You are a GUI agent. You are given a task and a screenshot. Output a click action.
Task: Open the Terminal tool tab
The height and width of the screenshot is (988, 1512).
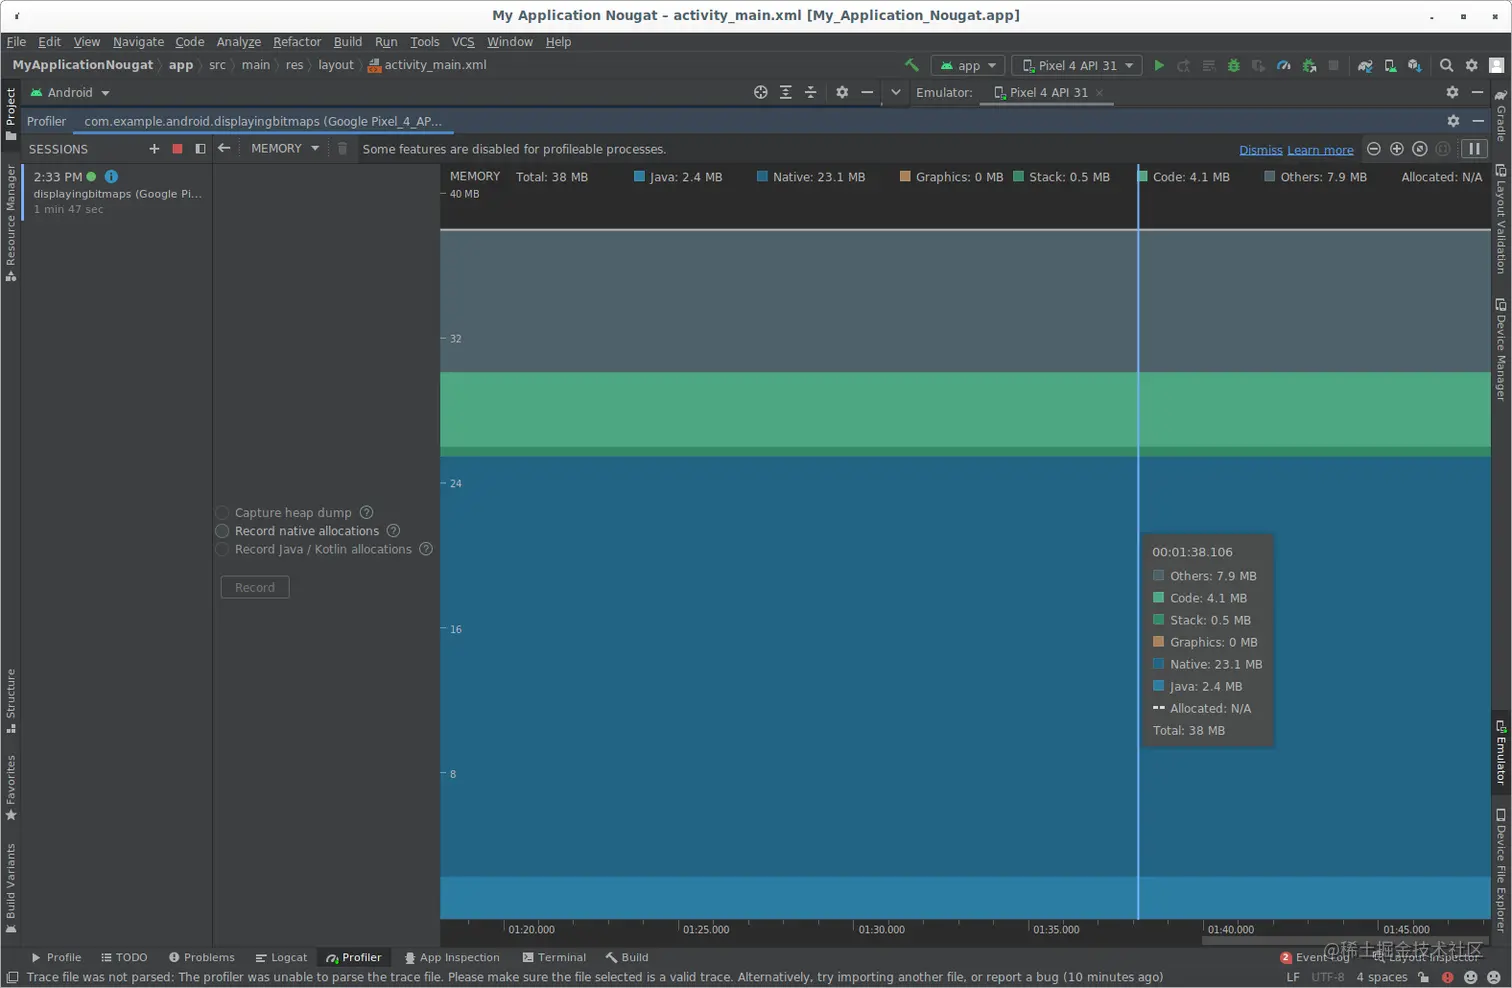pos(554,957)
